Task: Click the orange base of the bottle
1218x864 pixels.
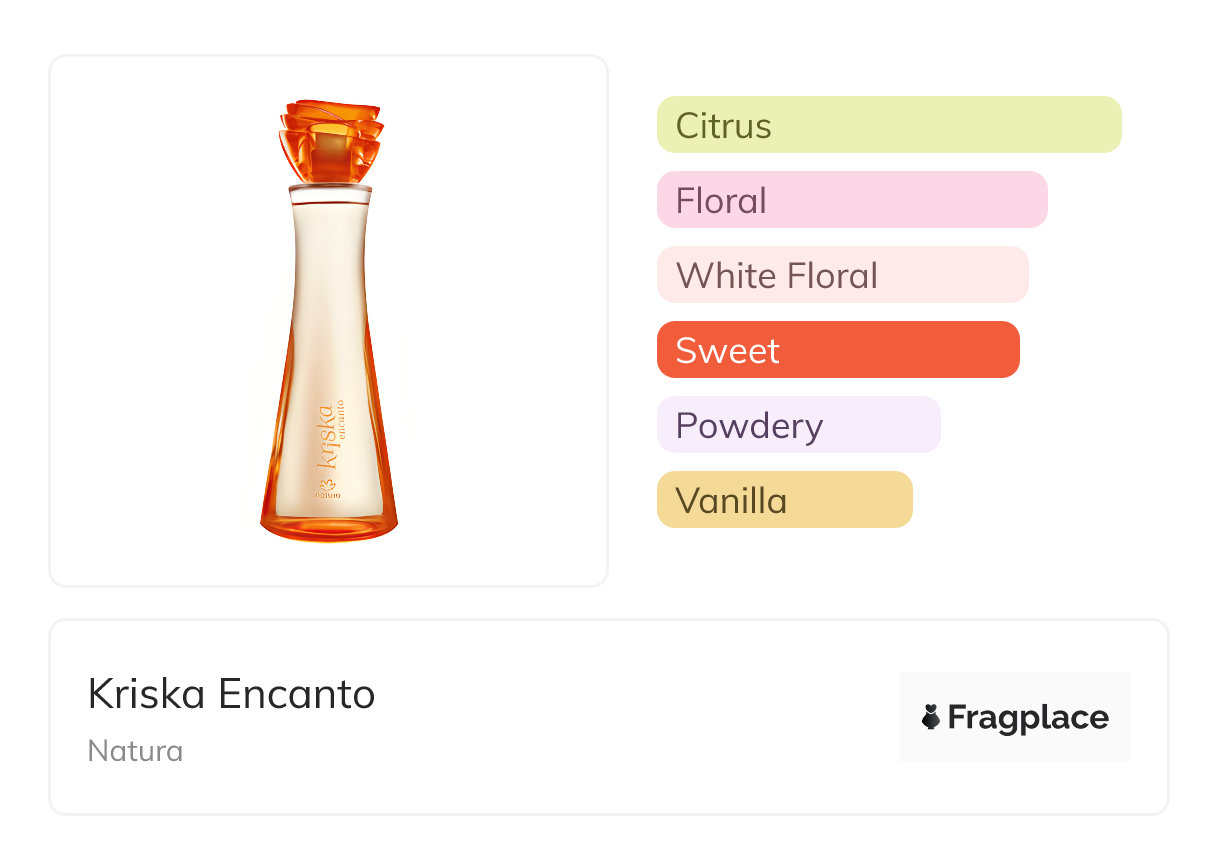Action: (329, 527)
